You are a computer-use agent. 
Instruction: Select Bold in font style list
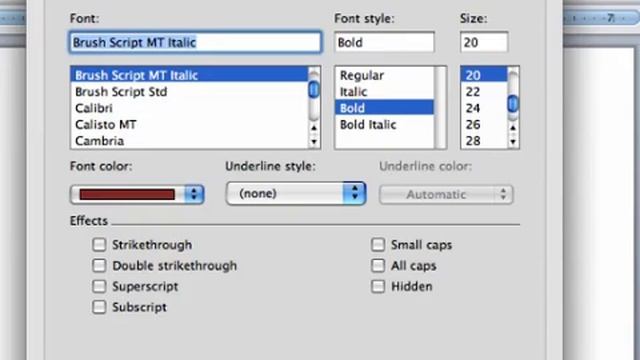[384, 108]
